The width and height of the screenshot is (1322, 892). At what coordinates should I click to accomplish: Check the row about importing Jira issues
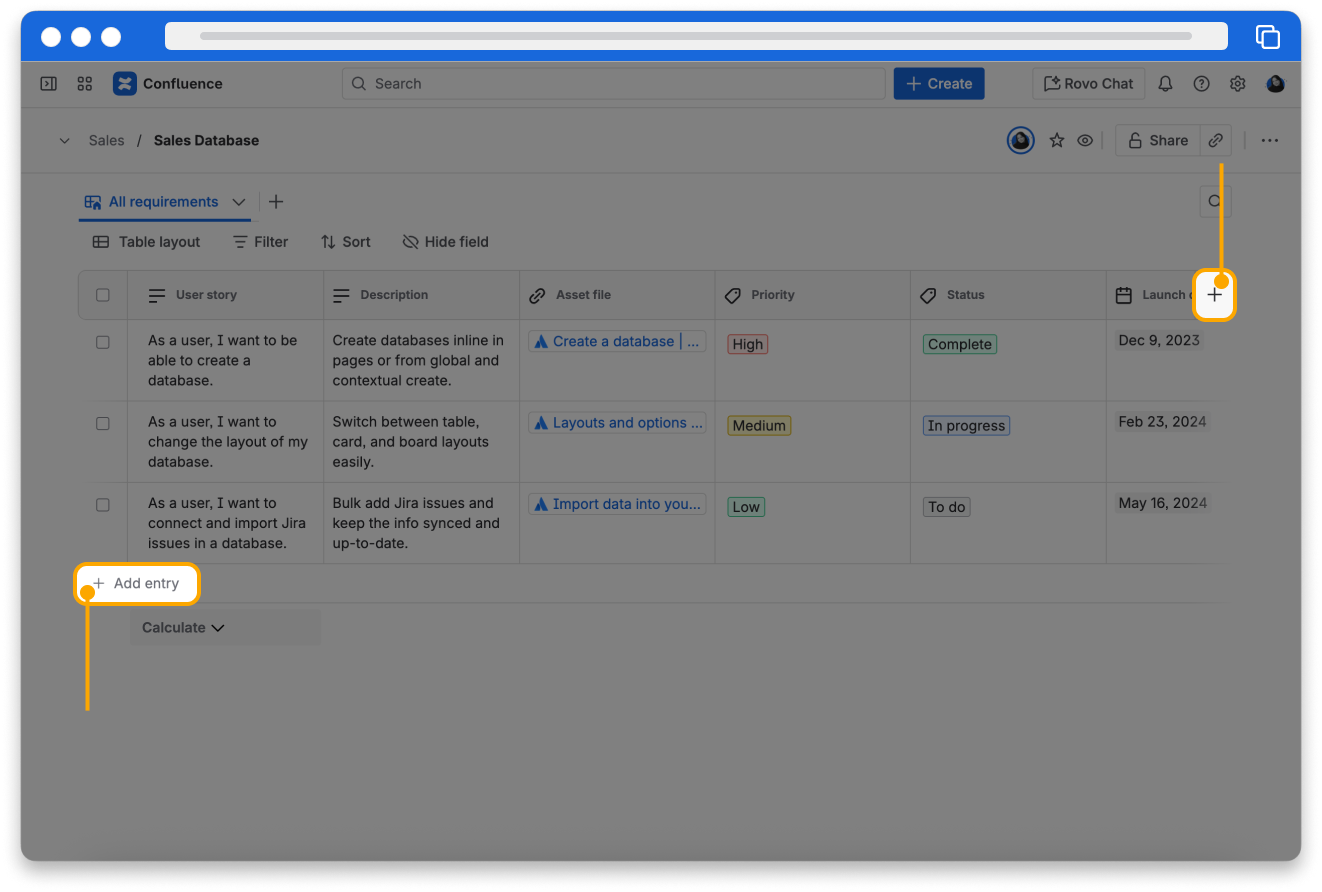[x=103, y=505]
